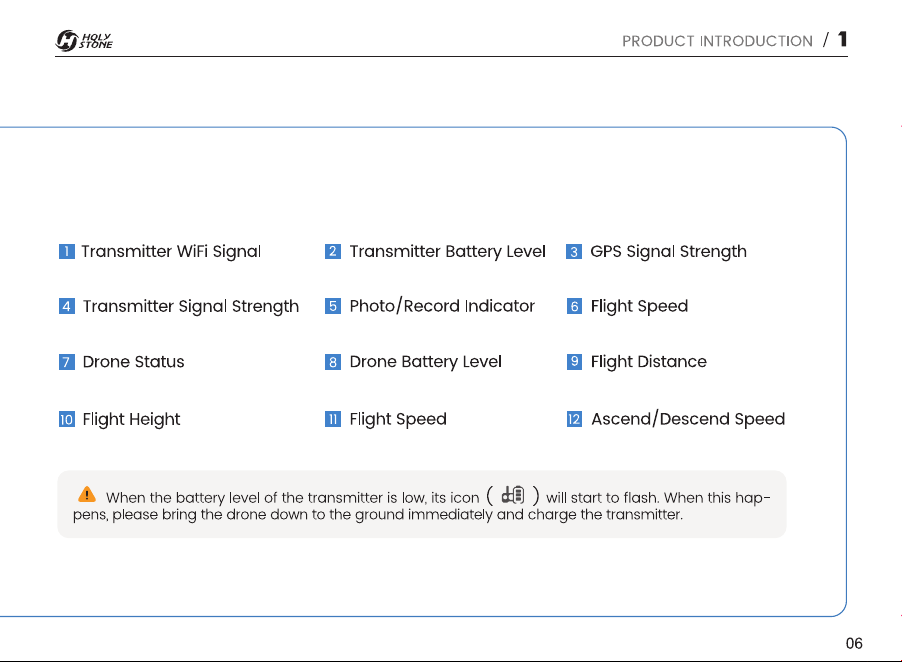Click the blue number 2 badge
Image resolution: width=902 pixels, height=662 pixels.
click(x=332, y=251)
